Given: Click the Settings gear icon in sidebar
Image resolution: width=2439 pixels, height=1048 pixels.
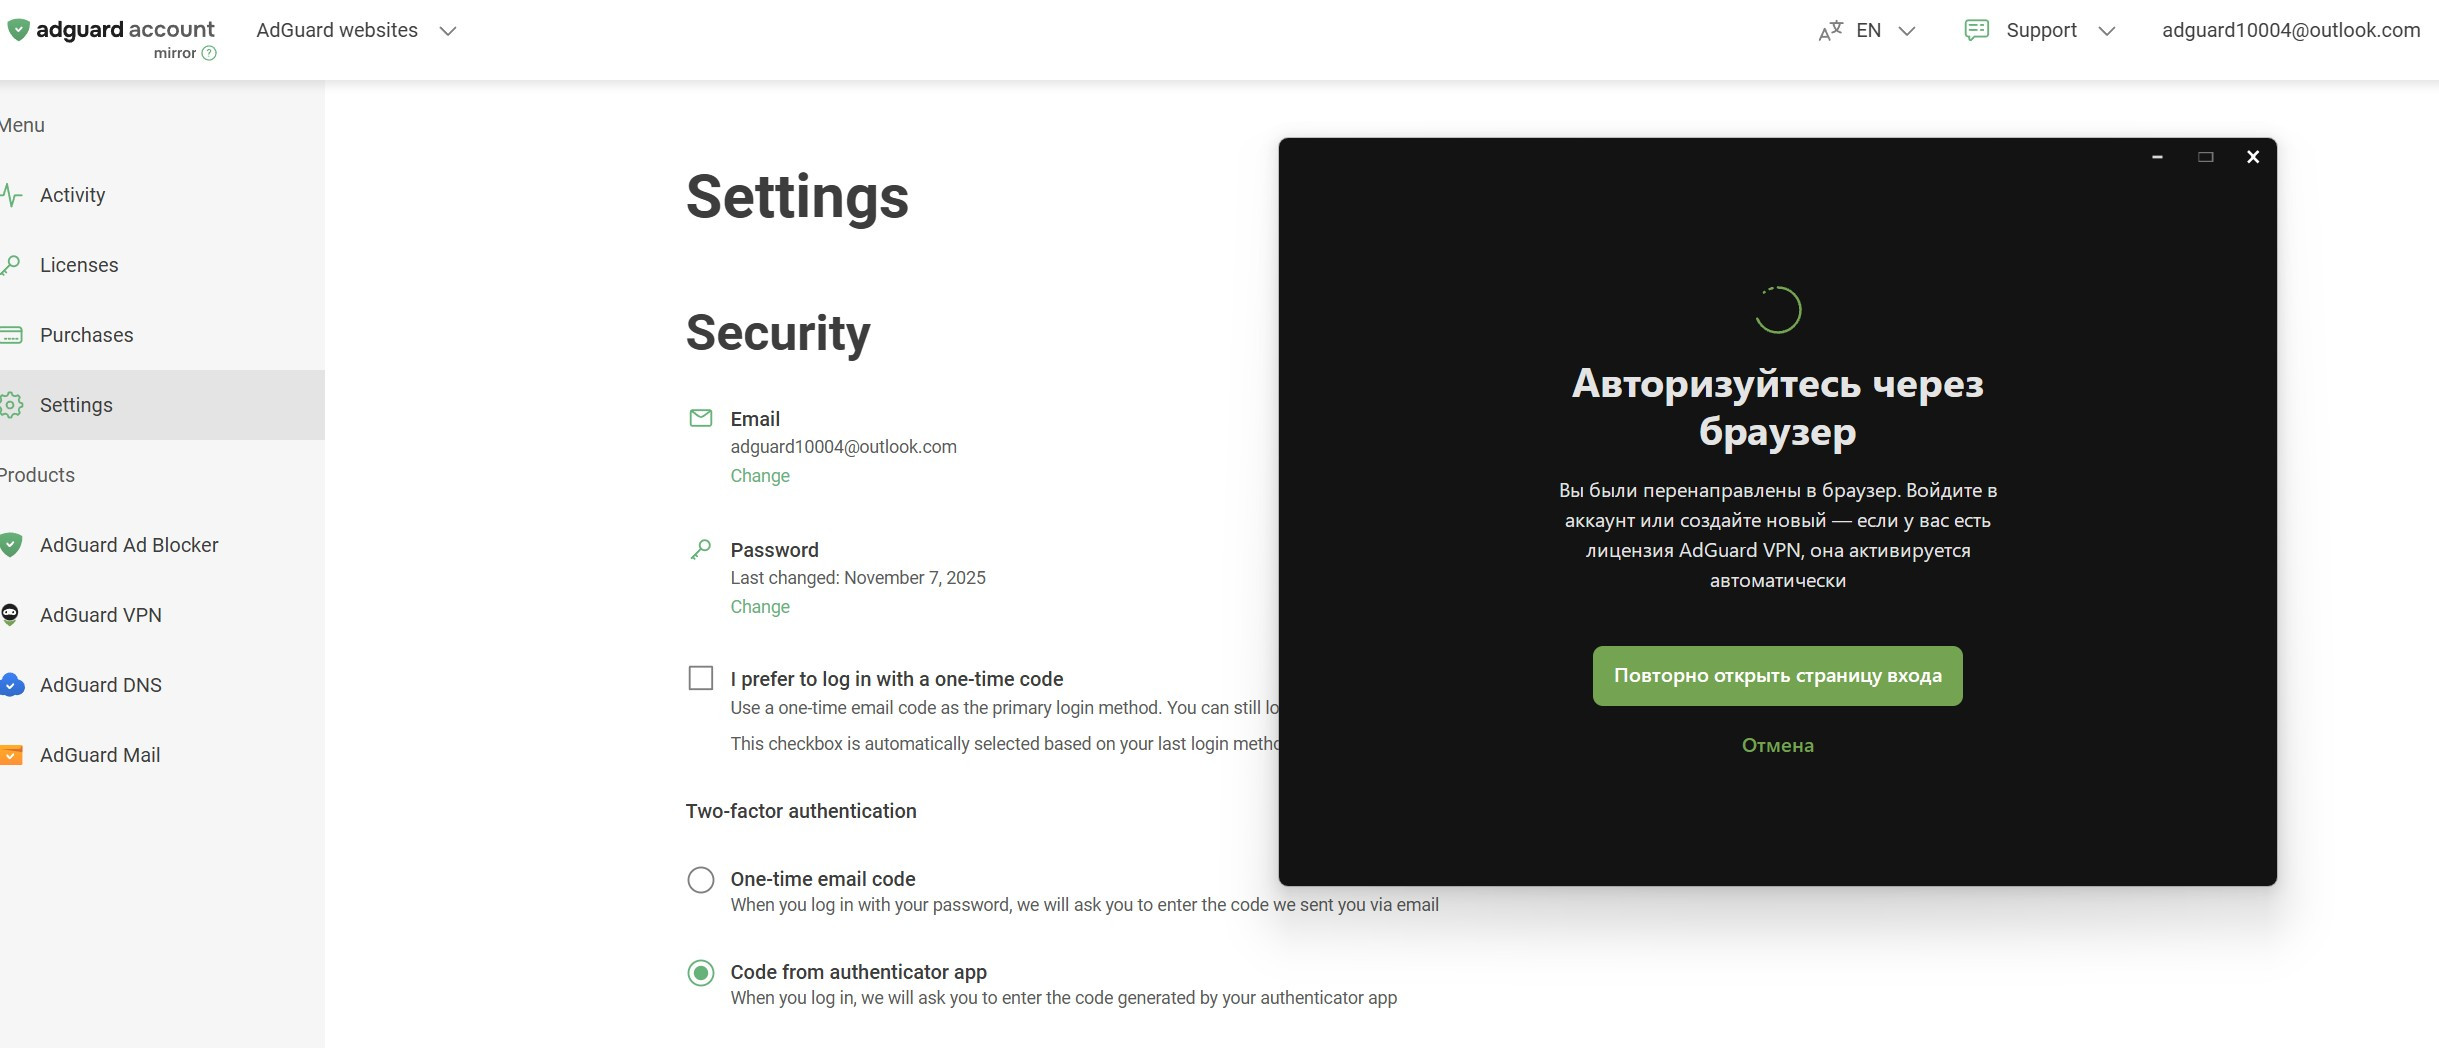Looking at the screenshot, I should (11, 405).
